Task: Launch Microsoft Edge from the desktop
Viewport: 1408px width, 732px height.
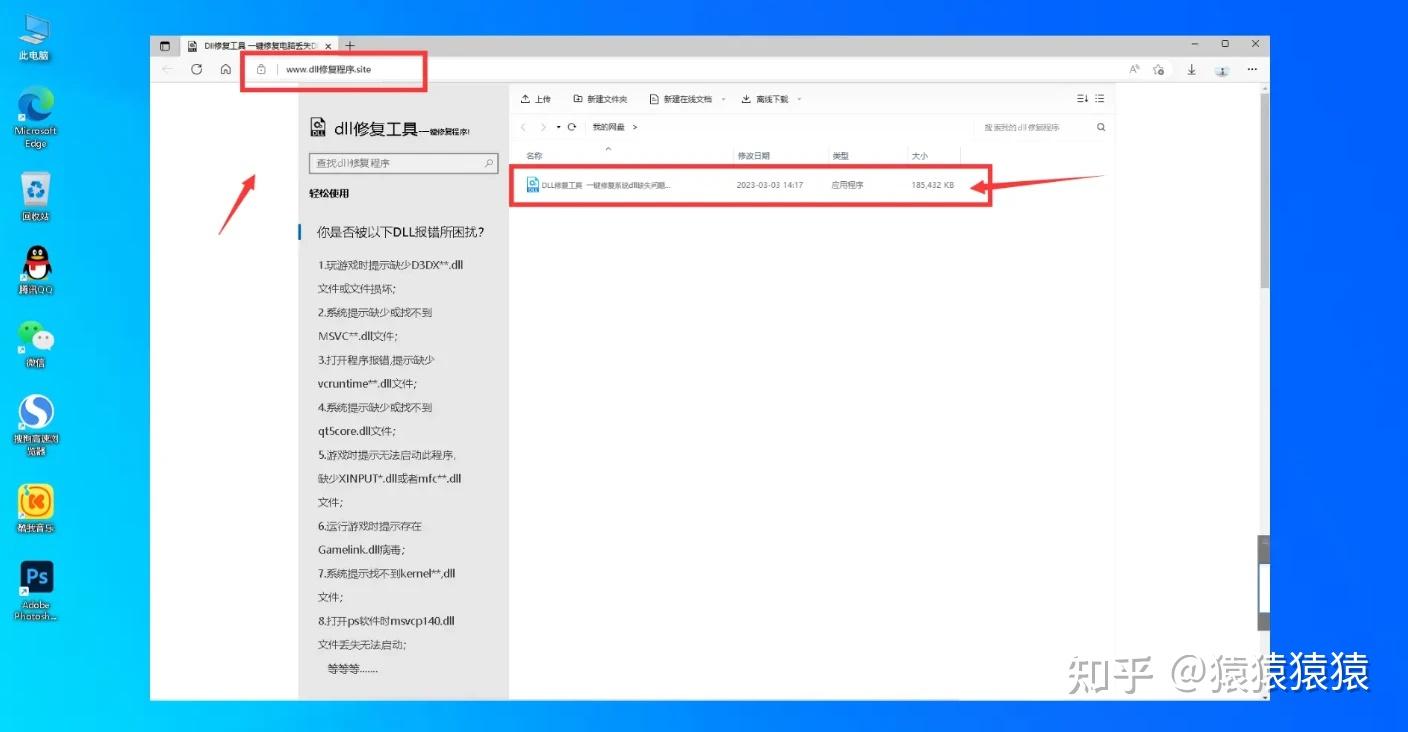Action: tap(35, 117)
